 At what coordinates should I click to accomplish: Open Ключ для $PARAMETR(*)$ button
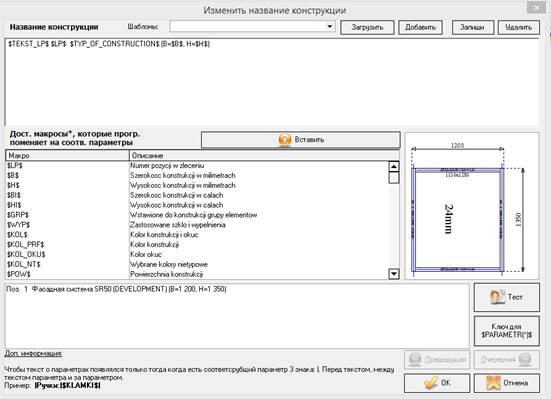pyautogui.click(x=507, y=331)
